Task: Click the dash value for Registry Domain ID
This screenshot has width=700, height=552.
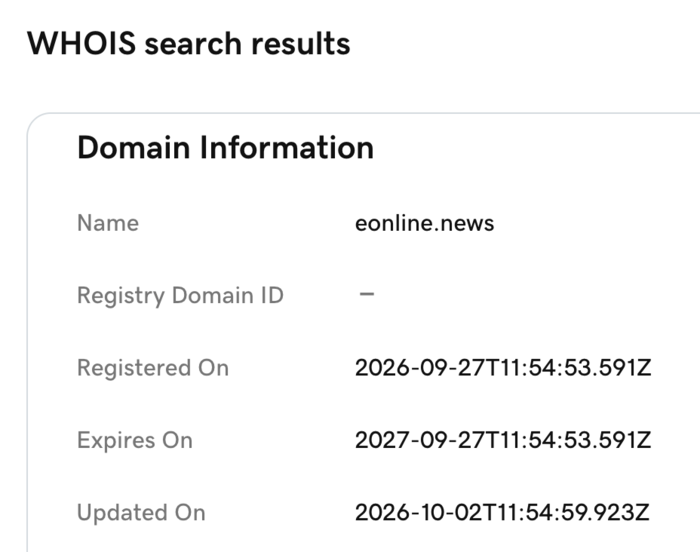Action: pos(367,294)
